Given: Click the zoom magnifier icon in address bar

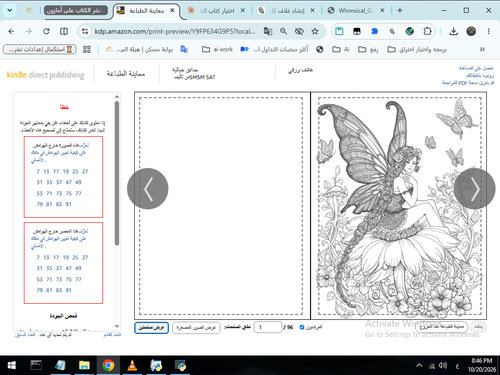Looking at the screenshot, I should tap(283, 31).
